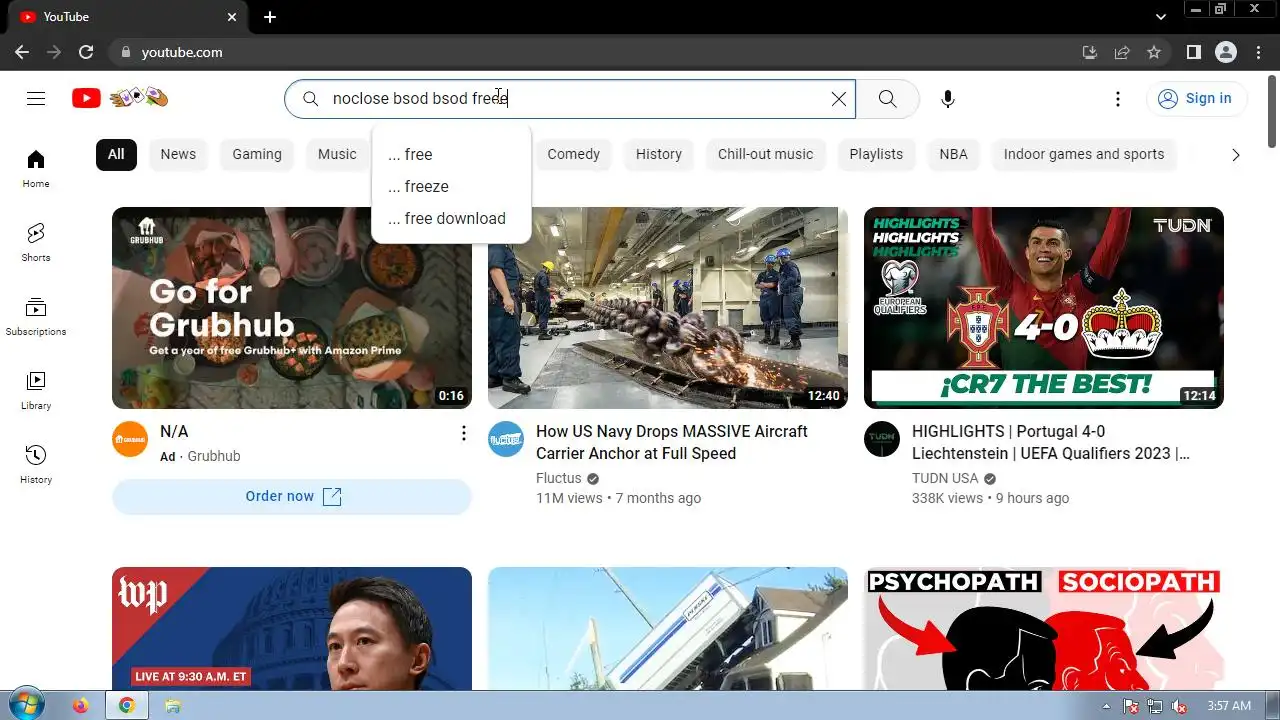Select the "... free download" suggestion
The width and height of the screenshot is (1280, 720).
pyautogui.click(x=451, y=218)
